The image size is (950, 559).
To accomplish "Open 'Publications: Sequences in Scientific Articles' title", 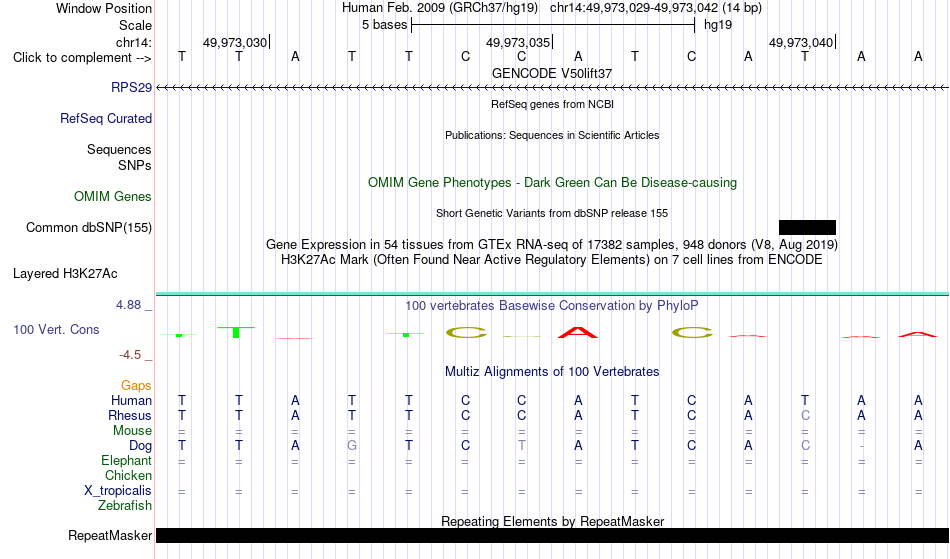I will 552,135.
